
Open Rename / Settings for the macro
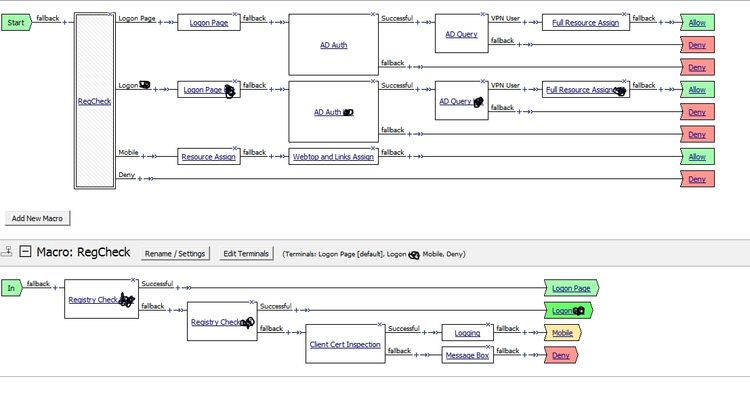click(x=175, y=253)
